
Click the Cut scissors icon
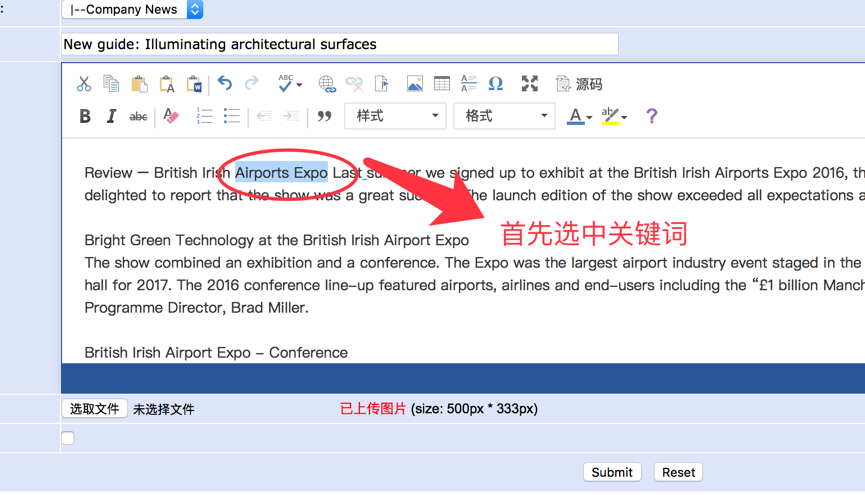(84, 84)
